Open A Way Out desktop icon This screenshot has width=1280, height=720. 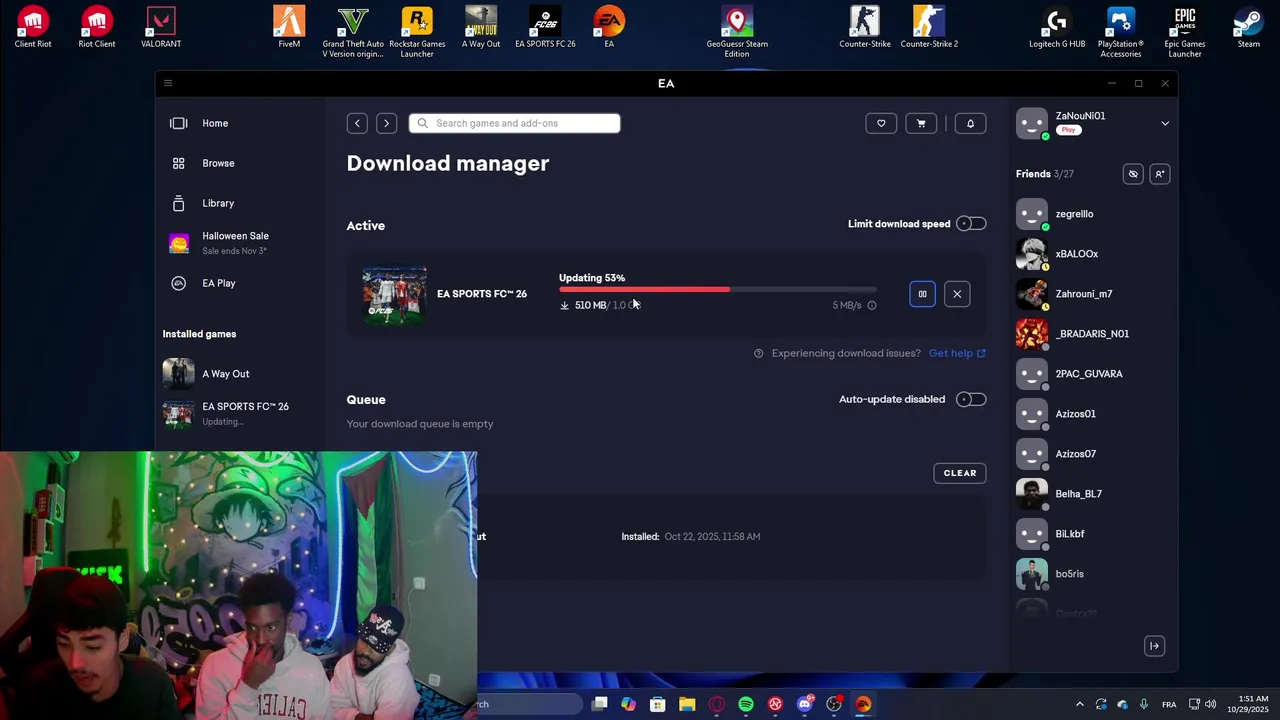point(481,28)
